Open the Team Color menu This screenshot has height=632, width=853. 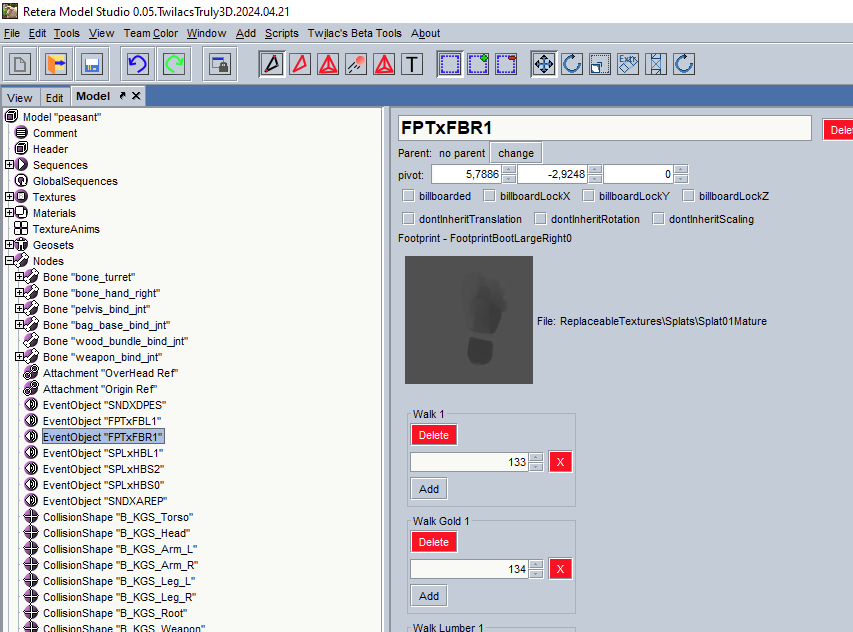151,33
